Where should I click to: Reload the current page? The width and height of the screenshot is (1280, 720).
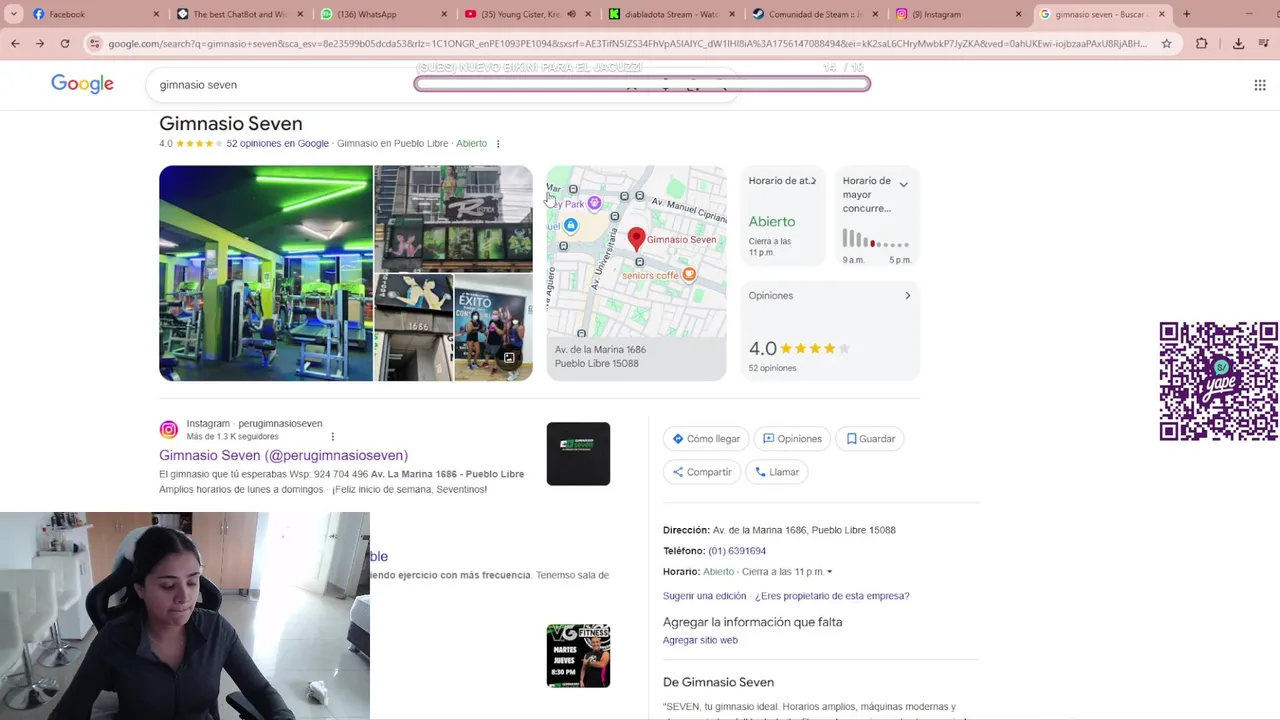pos(65,43)
